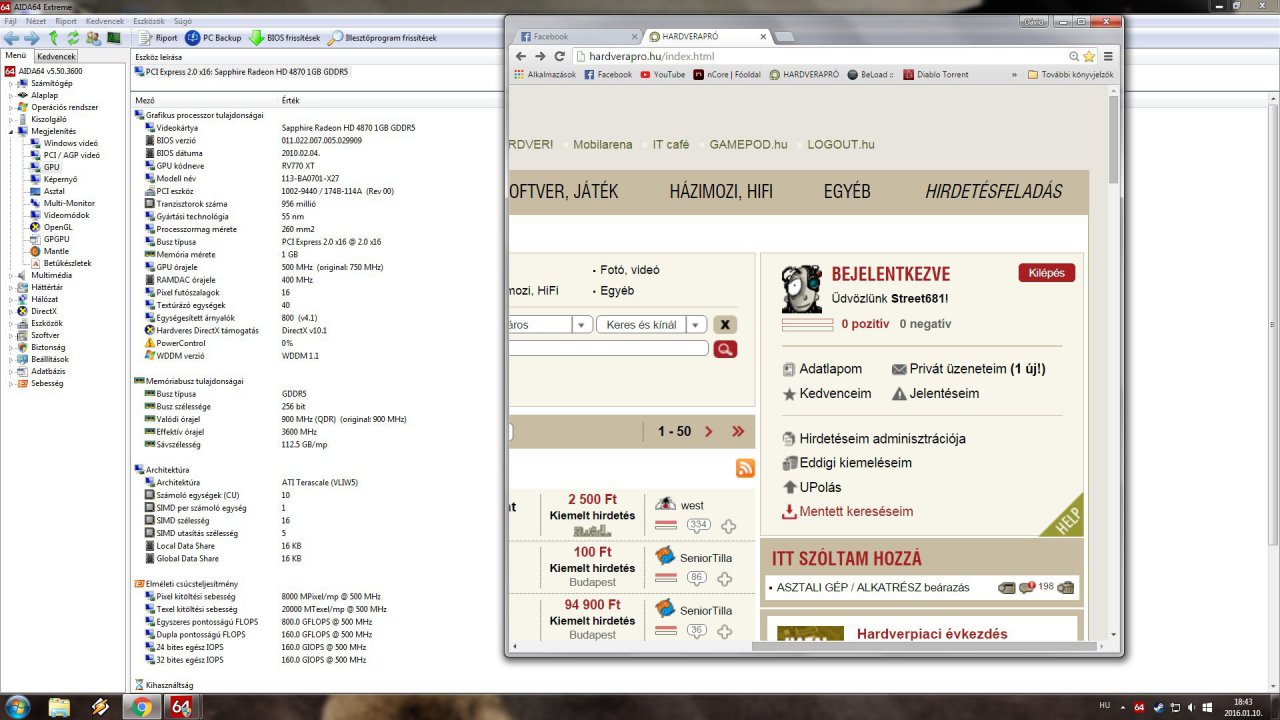Click the Hardverapró search text field
The height and width of the screenshot is (720, 1280).
click(608, 349)
